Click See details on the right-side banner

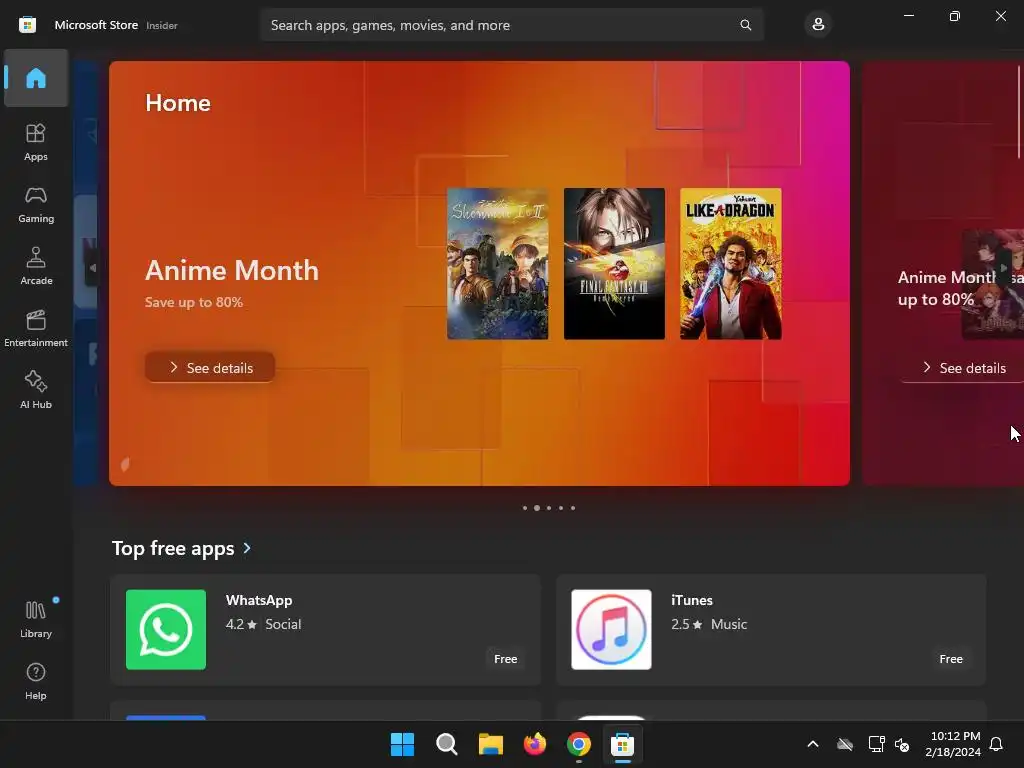pos(964,368)
